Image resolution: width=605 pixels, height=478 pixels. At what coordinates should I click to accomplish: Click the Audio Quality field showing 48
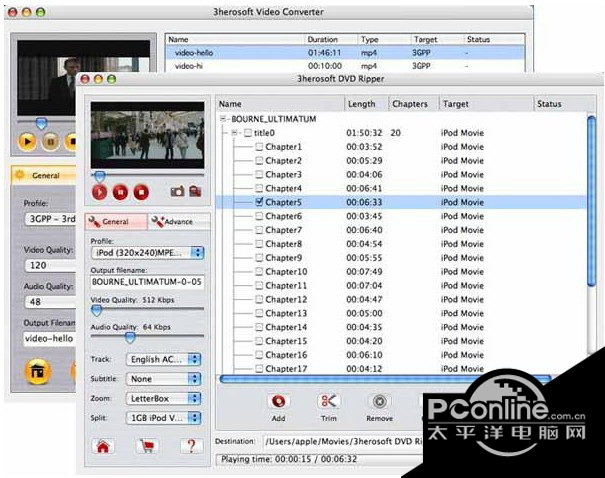point(50,302)
